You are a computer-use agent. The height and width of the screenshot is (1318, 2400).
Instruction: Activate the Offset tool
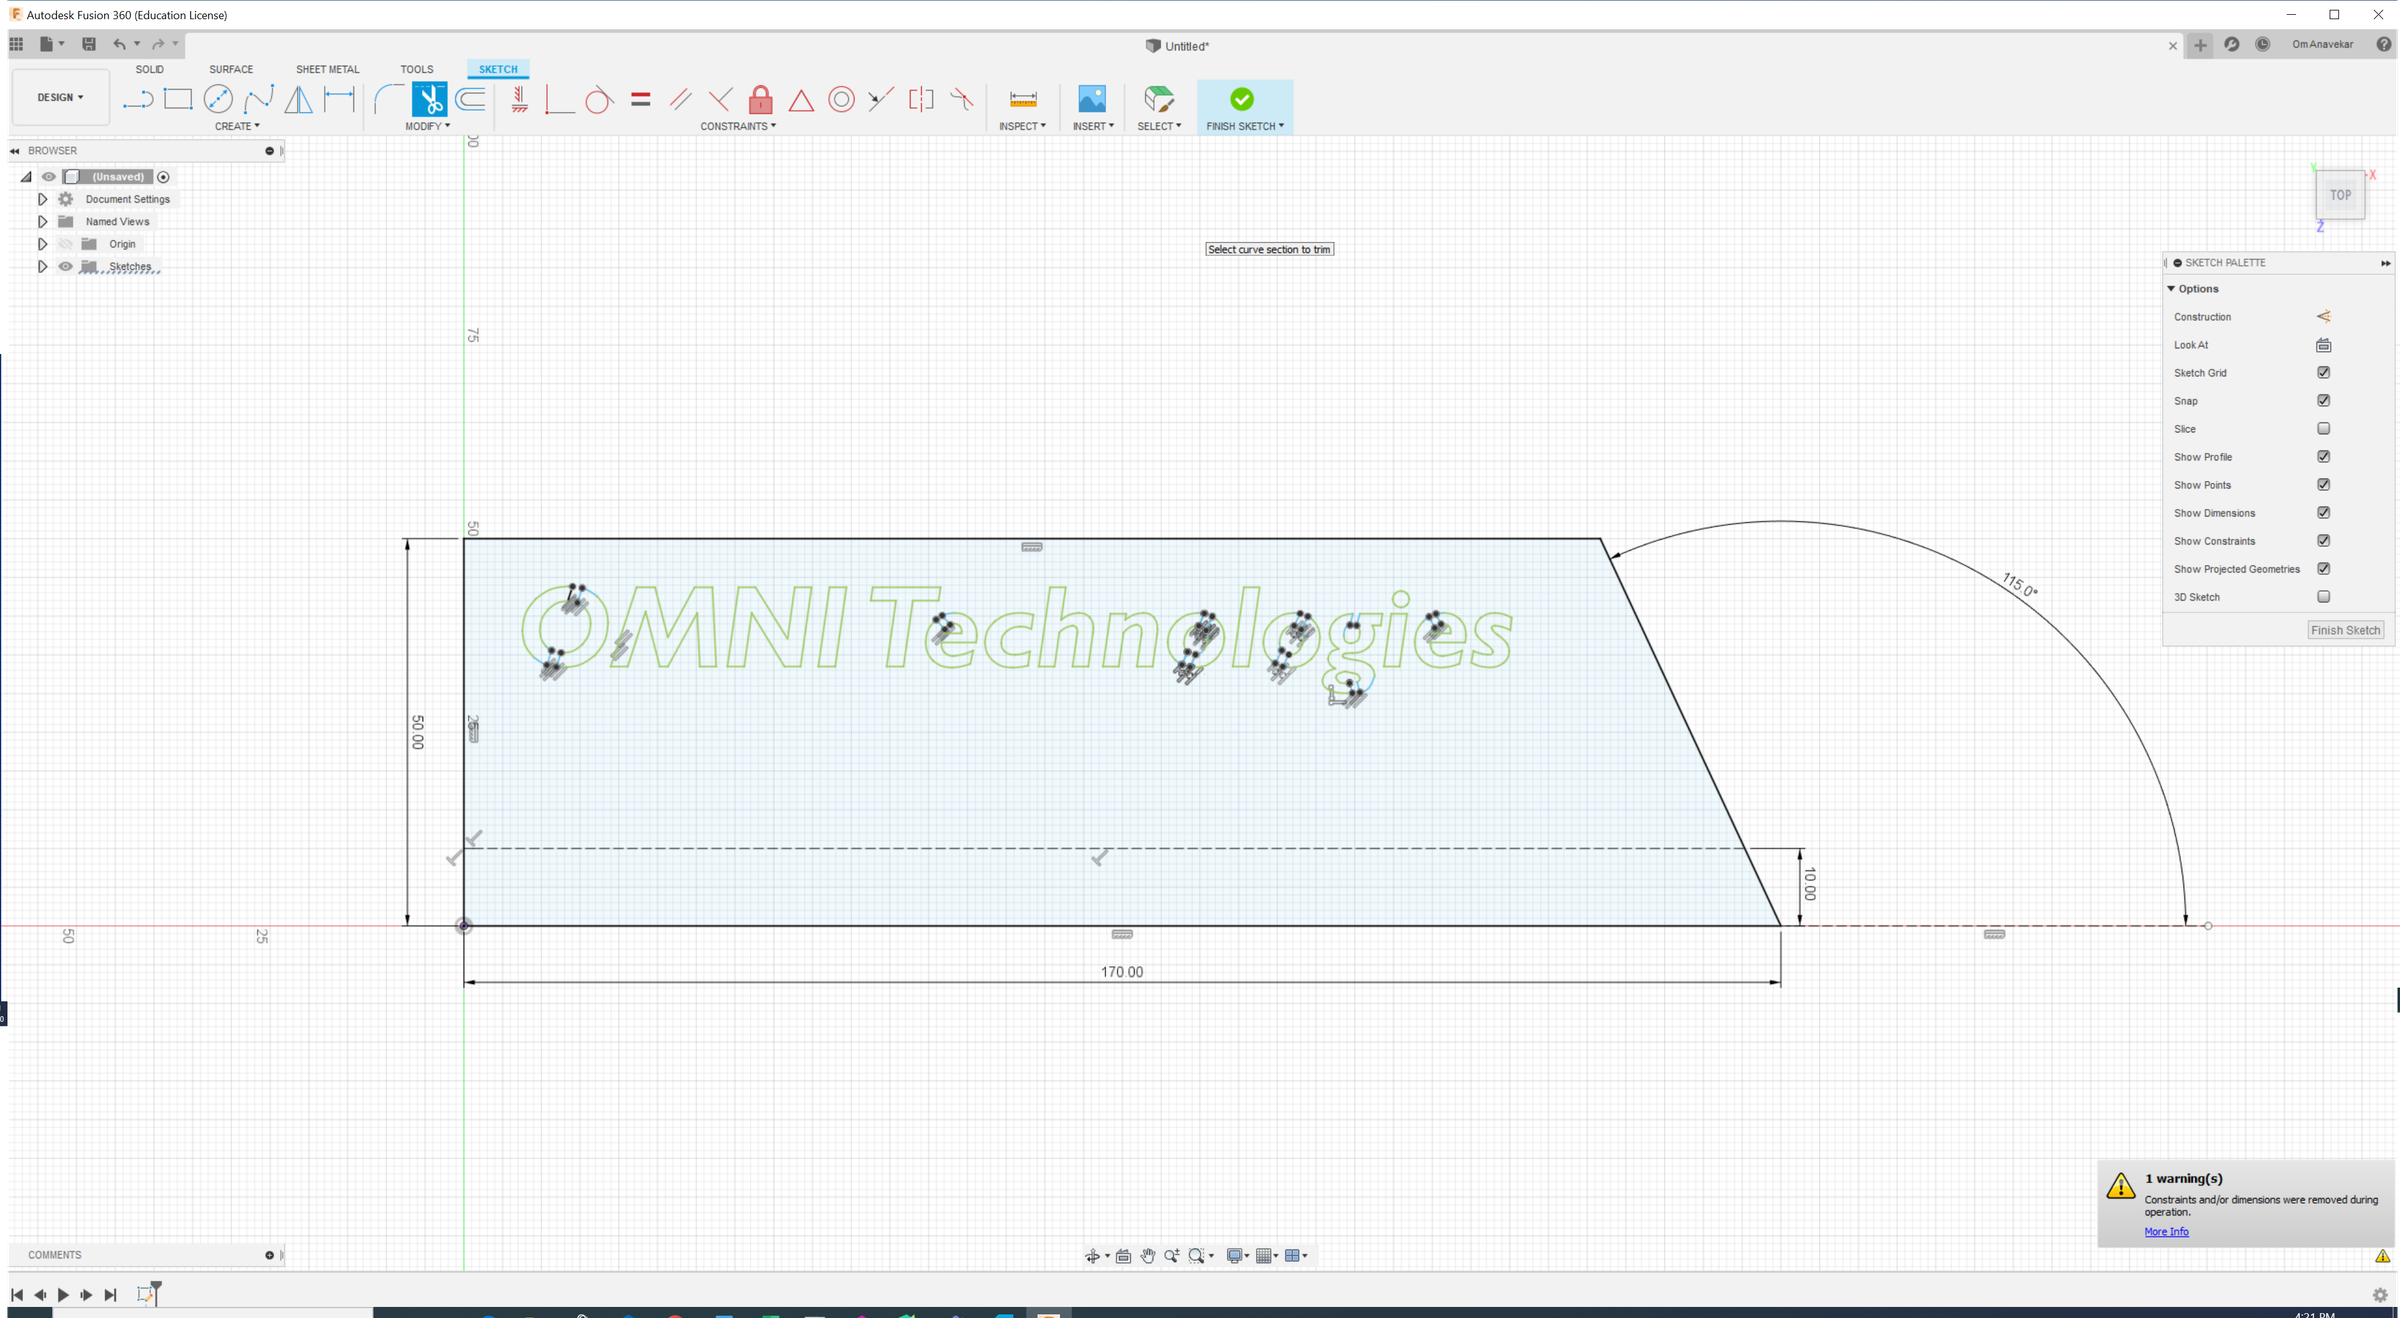(x=469, y=100)
